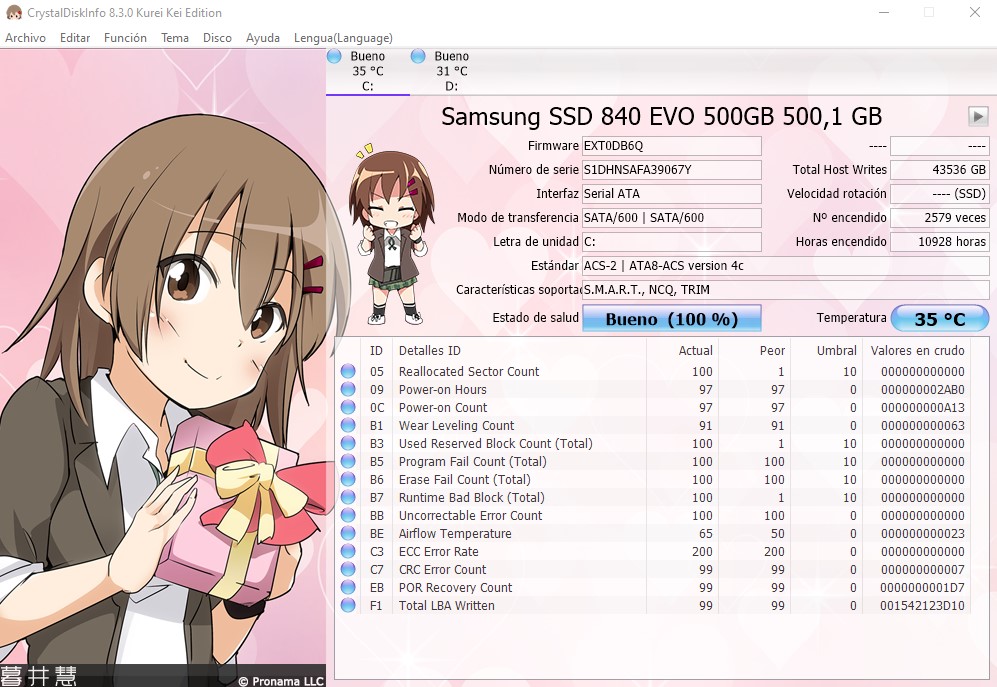Select the C: drive tab at 35 °C
This screenshot has width=997, height=687.
[368, 71]
